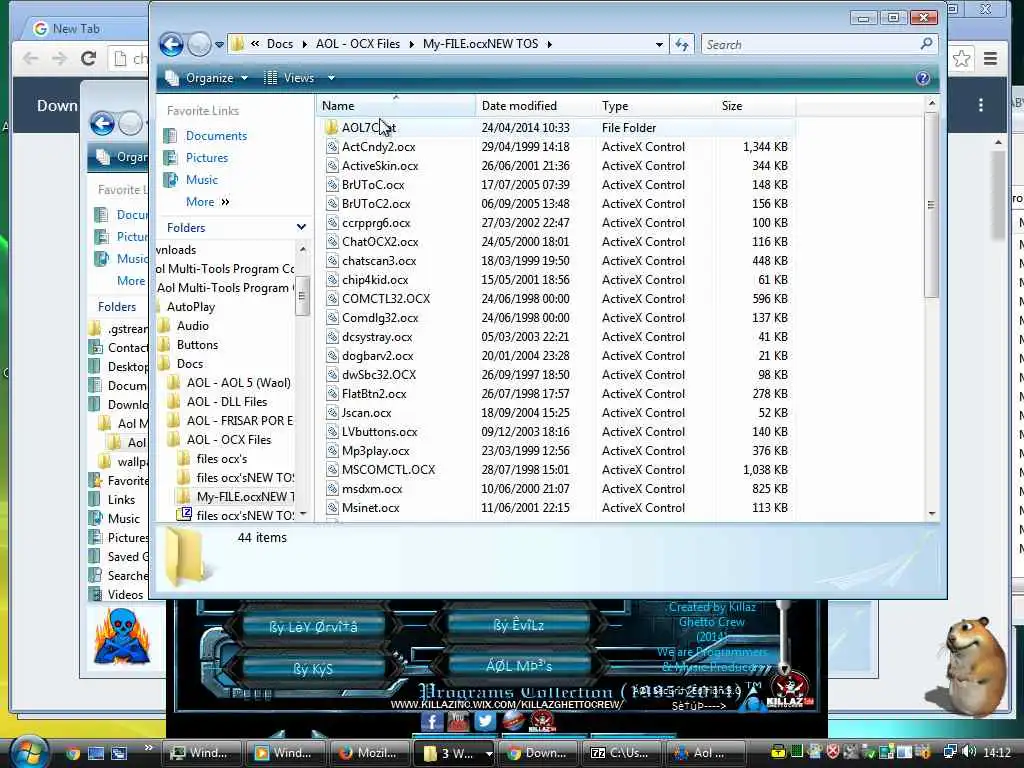Image resolution: width=1024 pixels, height=768 pixels.
Task: Open the Chrome menu hamburger icon
Action: [x=990, y=59]
